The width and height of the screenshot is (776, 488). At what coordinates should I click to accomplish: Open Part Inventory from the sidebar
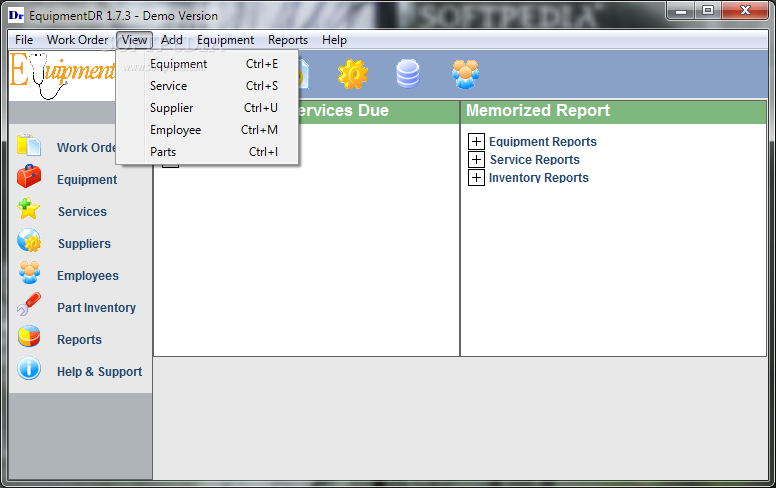tap(97, 308)
